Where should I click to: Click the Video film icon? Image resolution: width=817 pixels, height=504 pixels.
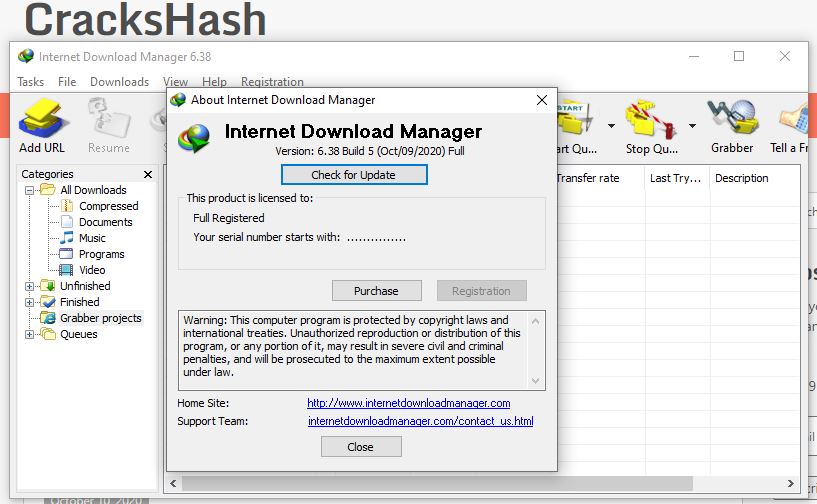coord(66,270)
